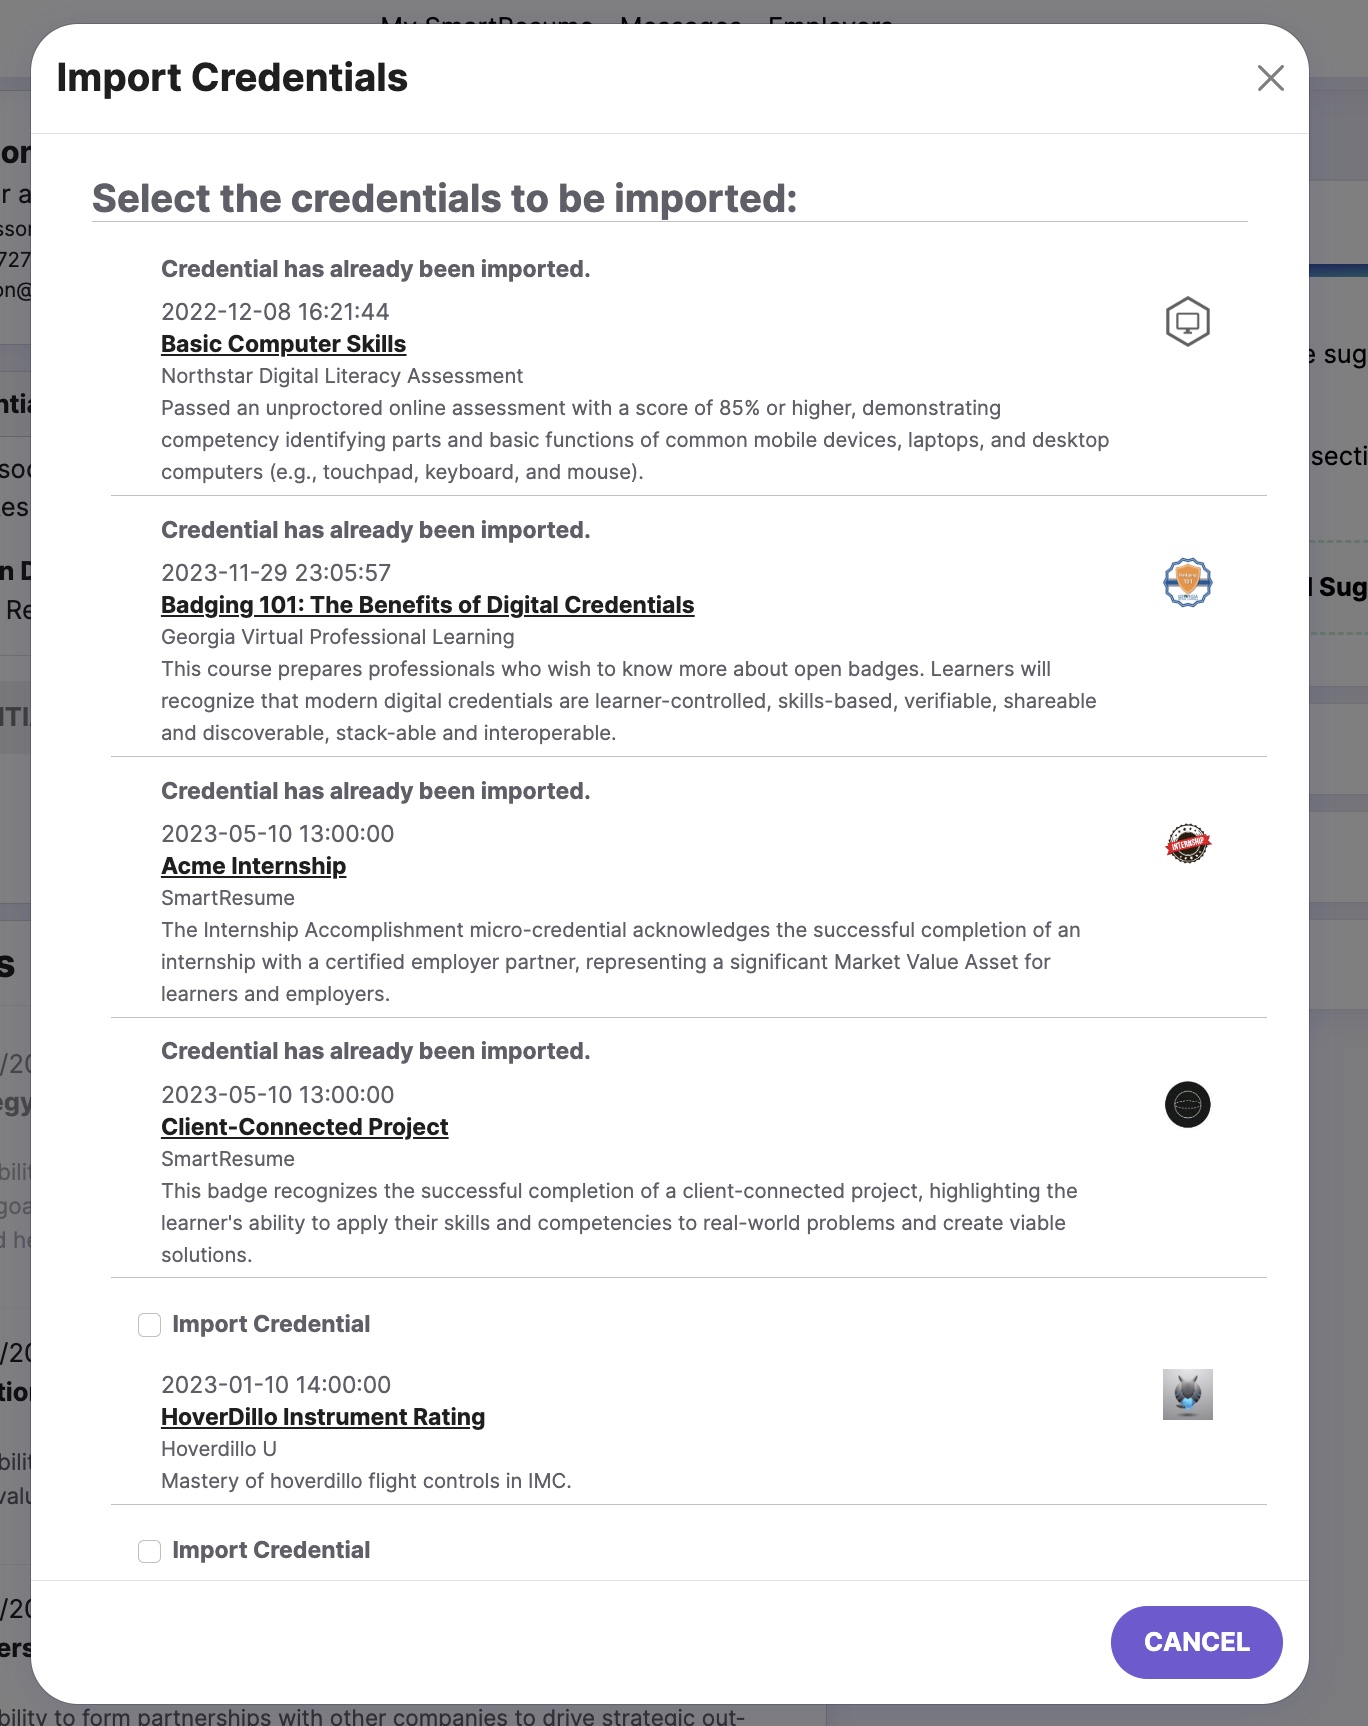The image size is (1368, 1726).
Task: Click the Badging 101 badge icon
Action: pos(1187,583)
